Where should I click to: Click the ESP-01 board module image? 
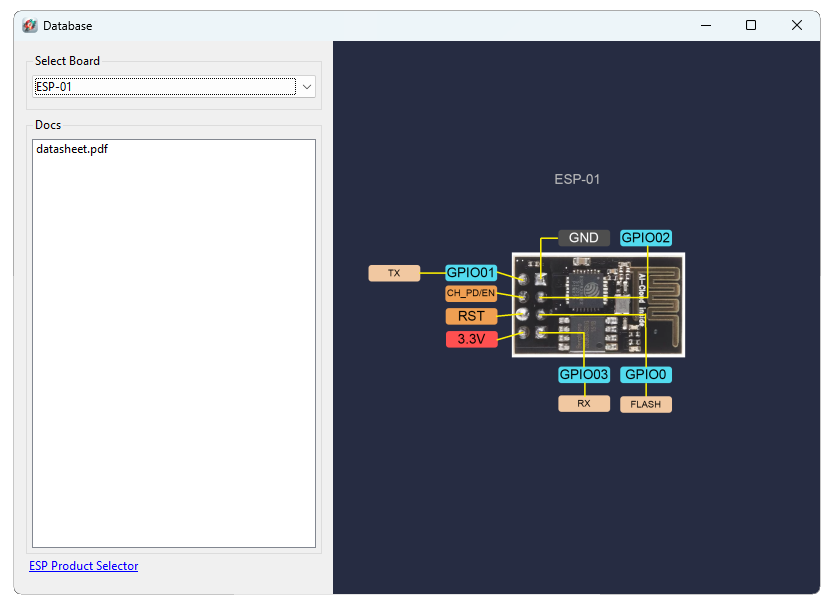point(598,305)
